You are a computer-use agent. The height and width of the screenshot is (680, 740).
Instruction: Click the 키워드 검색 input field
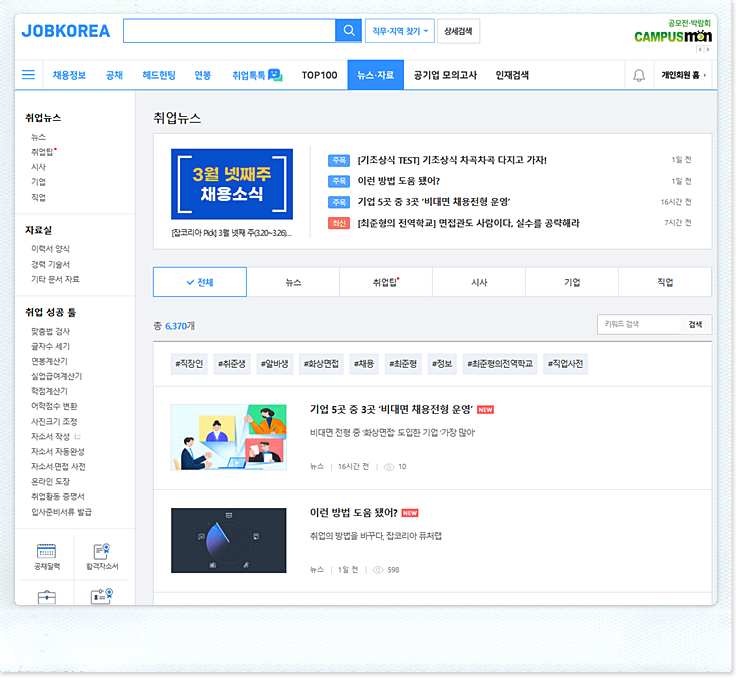point(639,324)
